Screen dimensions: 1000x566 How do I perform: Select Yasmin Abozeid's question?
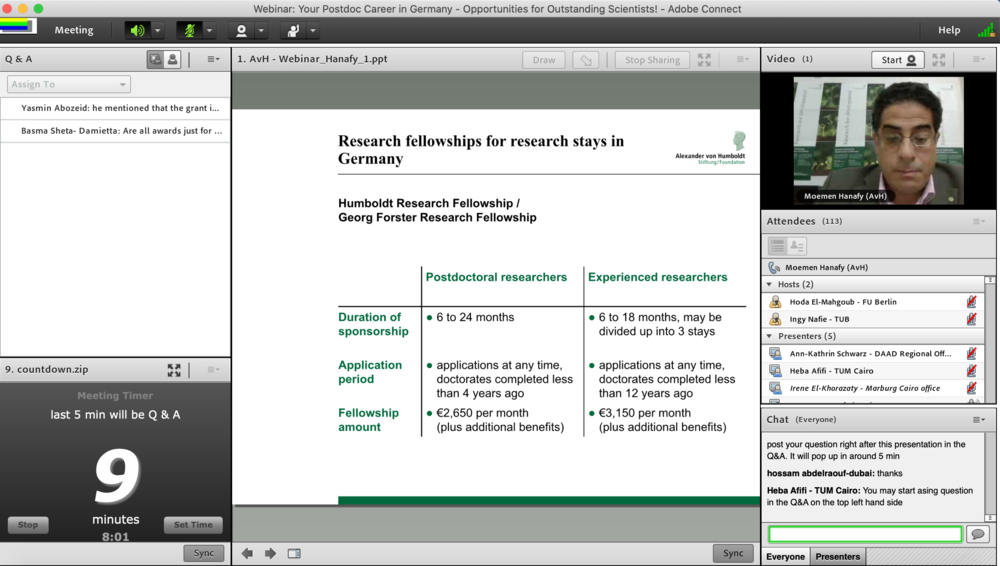[x=115, y=108]
